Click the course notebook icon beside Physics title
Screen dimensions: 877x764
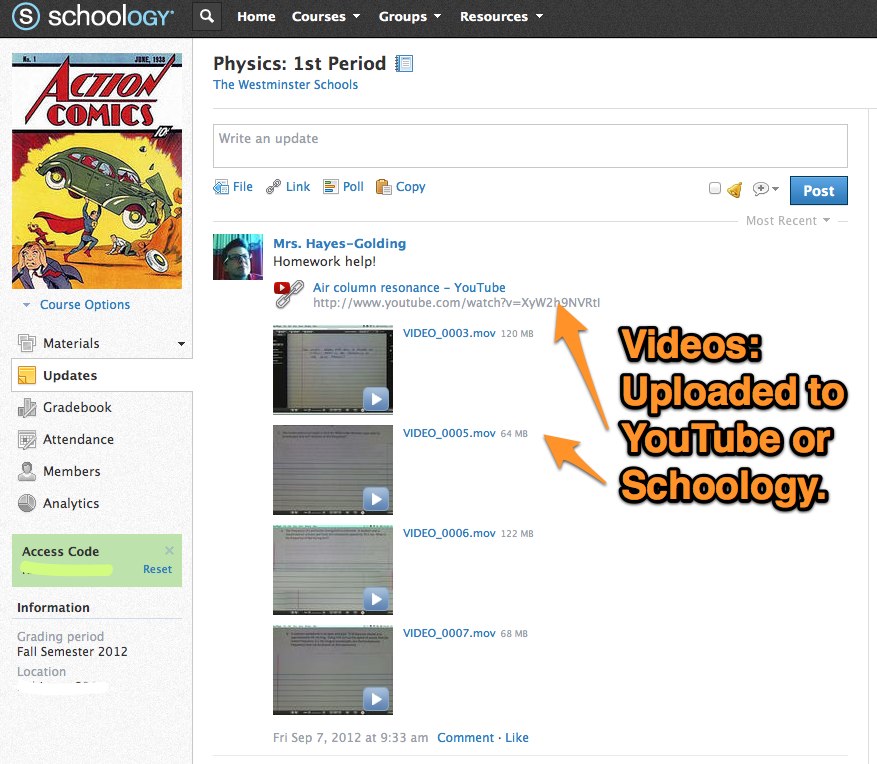(404, 64)
